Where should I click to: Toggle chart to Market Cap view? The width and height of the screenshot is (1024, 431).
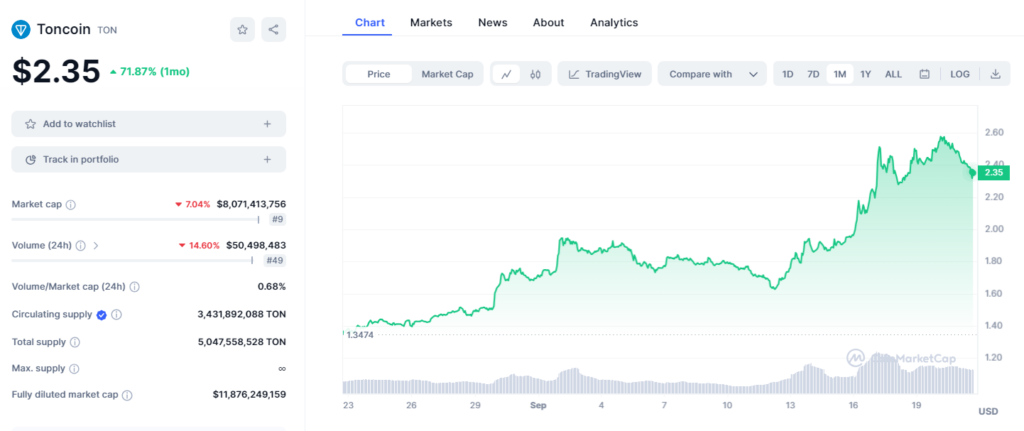pos(447,74)
